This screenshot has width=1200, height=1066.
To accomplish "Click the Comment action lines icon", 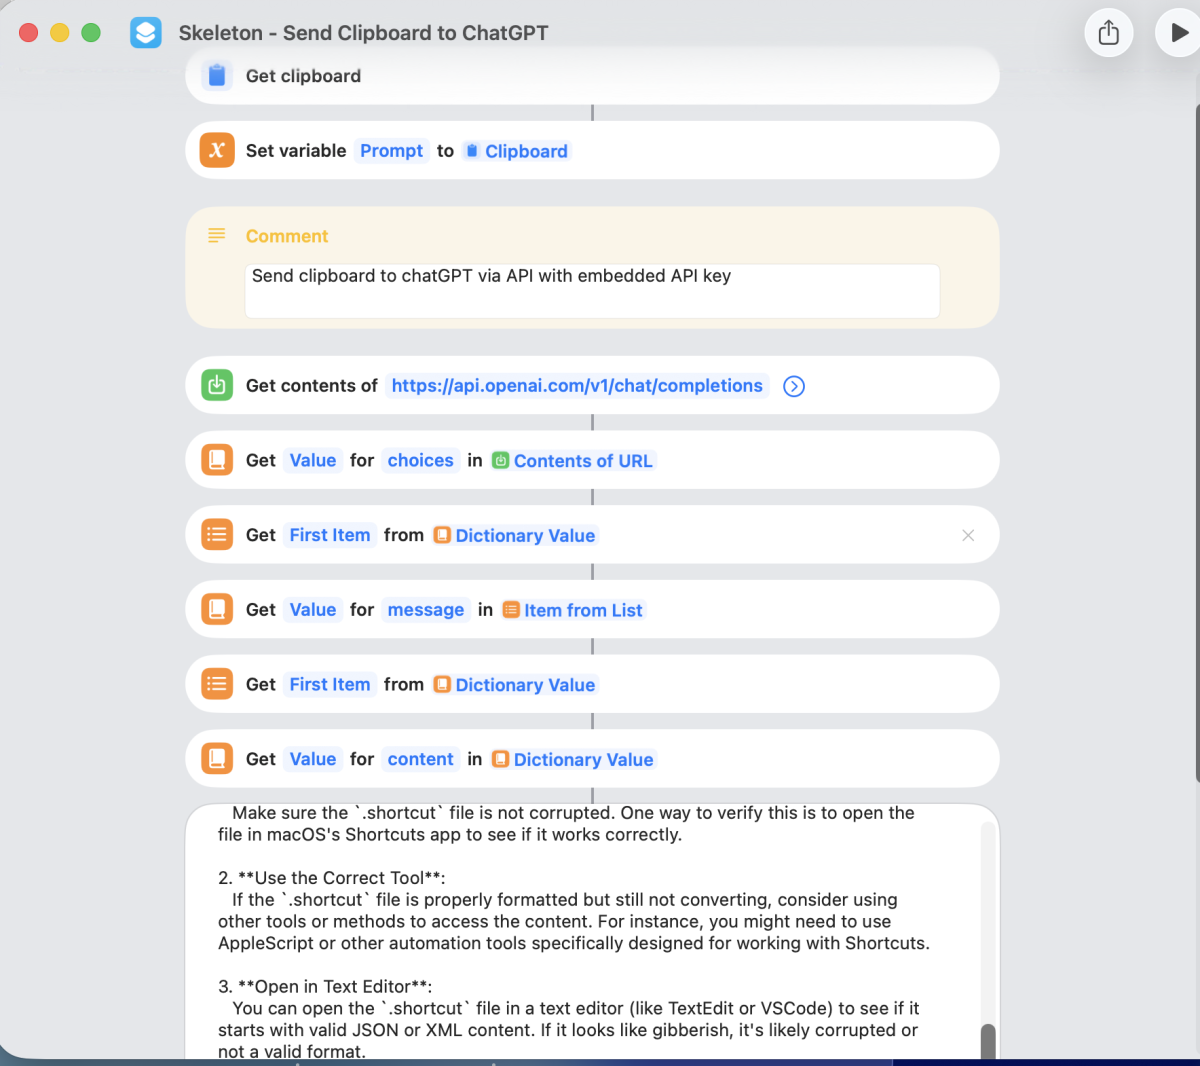I will tap(216, 236).
